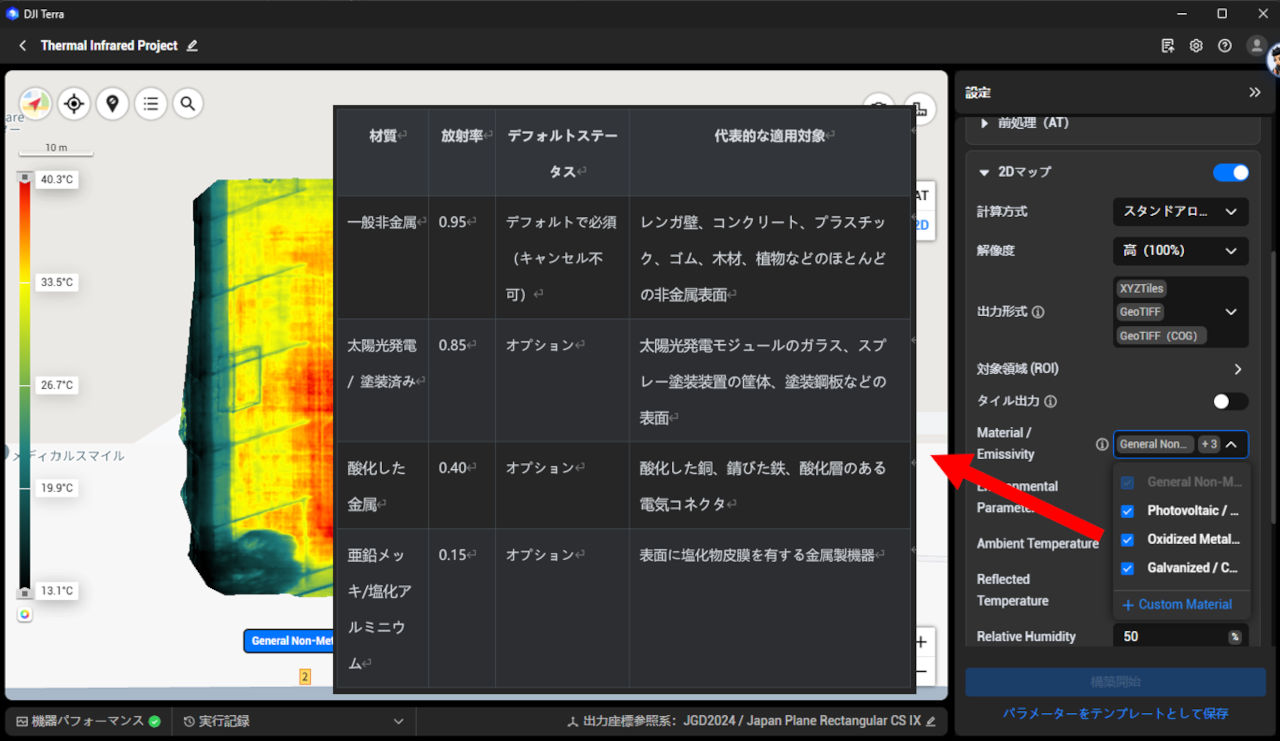Collapse the 設定 panel with the double arrow
Screen dimensions: 1280x741
pyautogui.click(x=1255, y=92)
